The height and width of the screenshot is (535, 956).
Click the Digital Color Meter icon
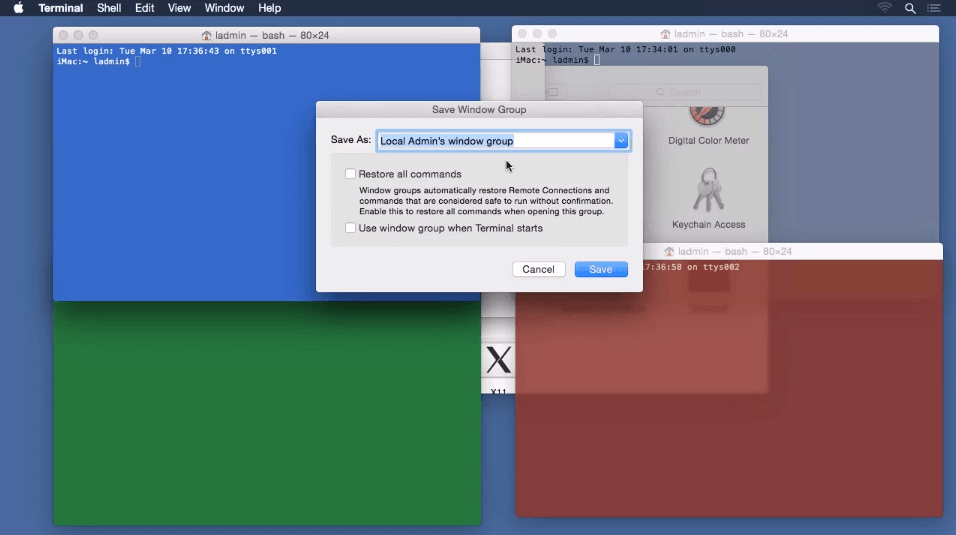tap(707, 115)
